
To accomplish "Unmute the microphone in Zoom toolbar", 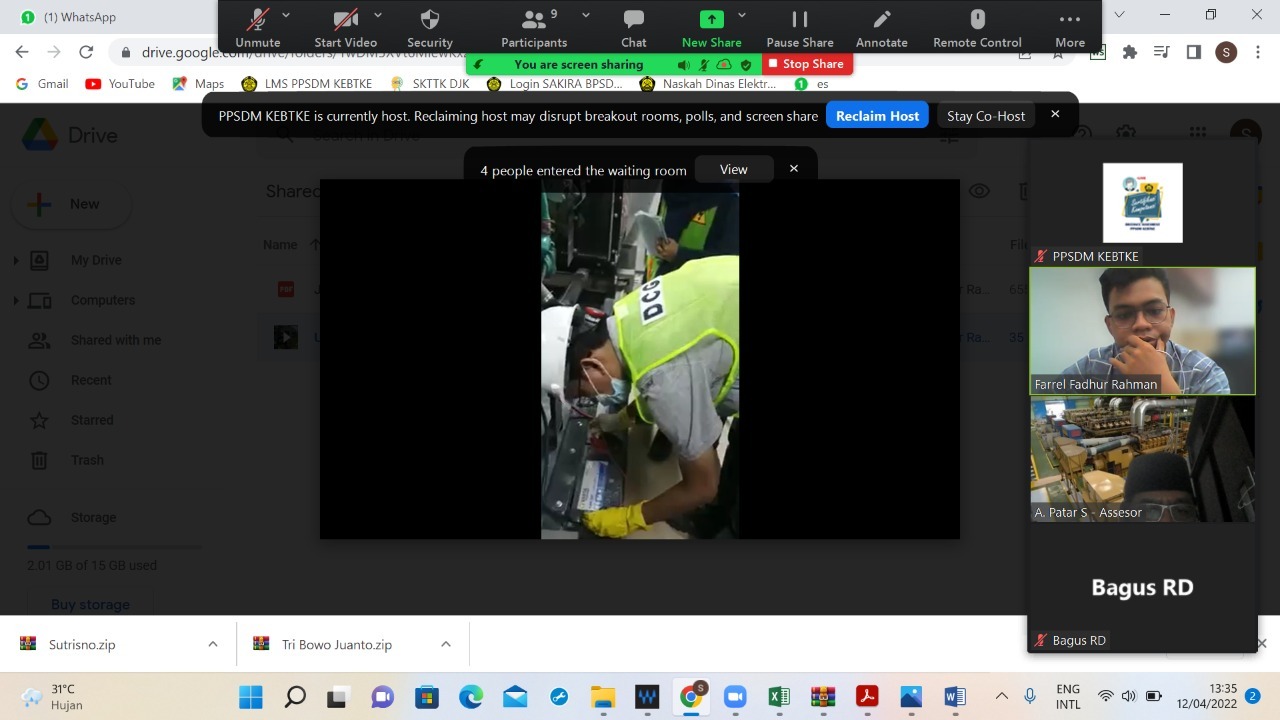I will [258, 27].
